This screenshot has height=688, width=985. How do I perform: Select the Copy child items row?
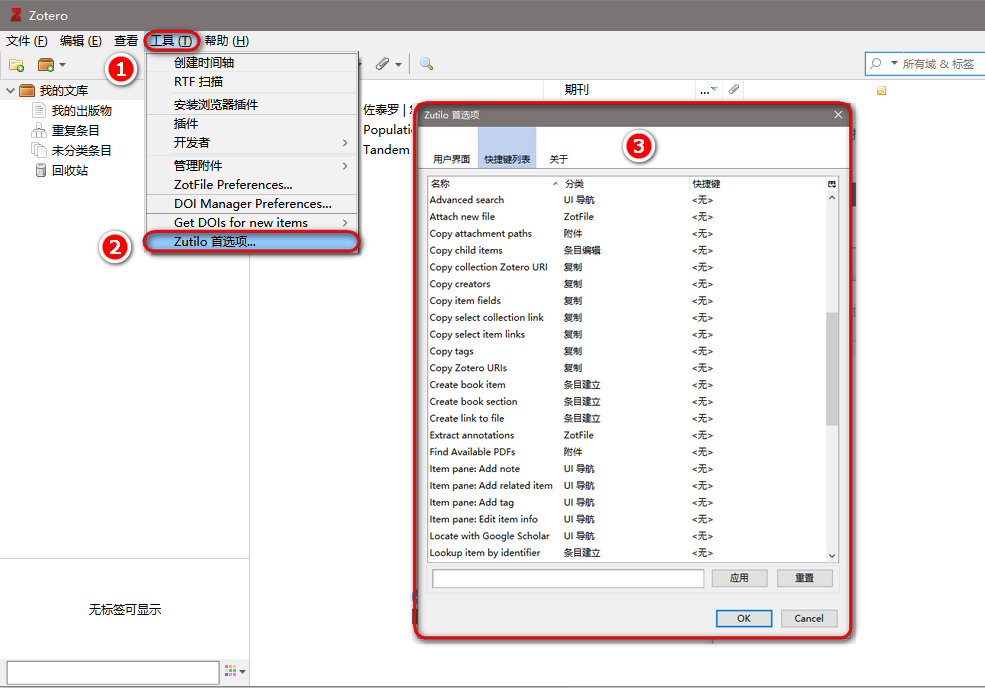(627, 250)
